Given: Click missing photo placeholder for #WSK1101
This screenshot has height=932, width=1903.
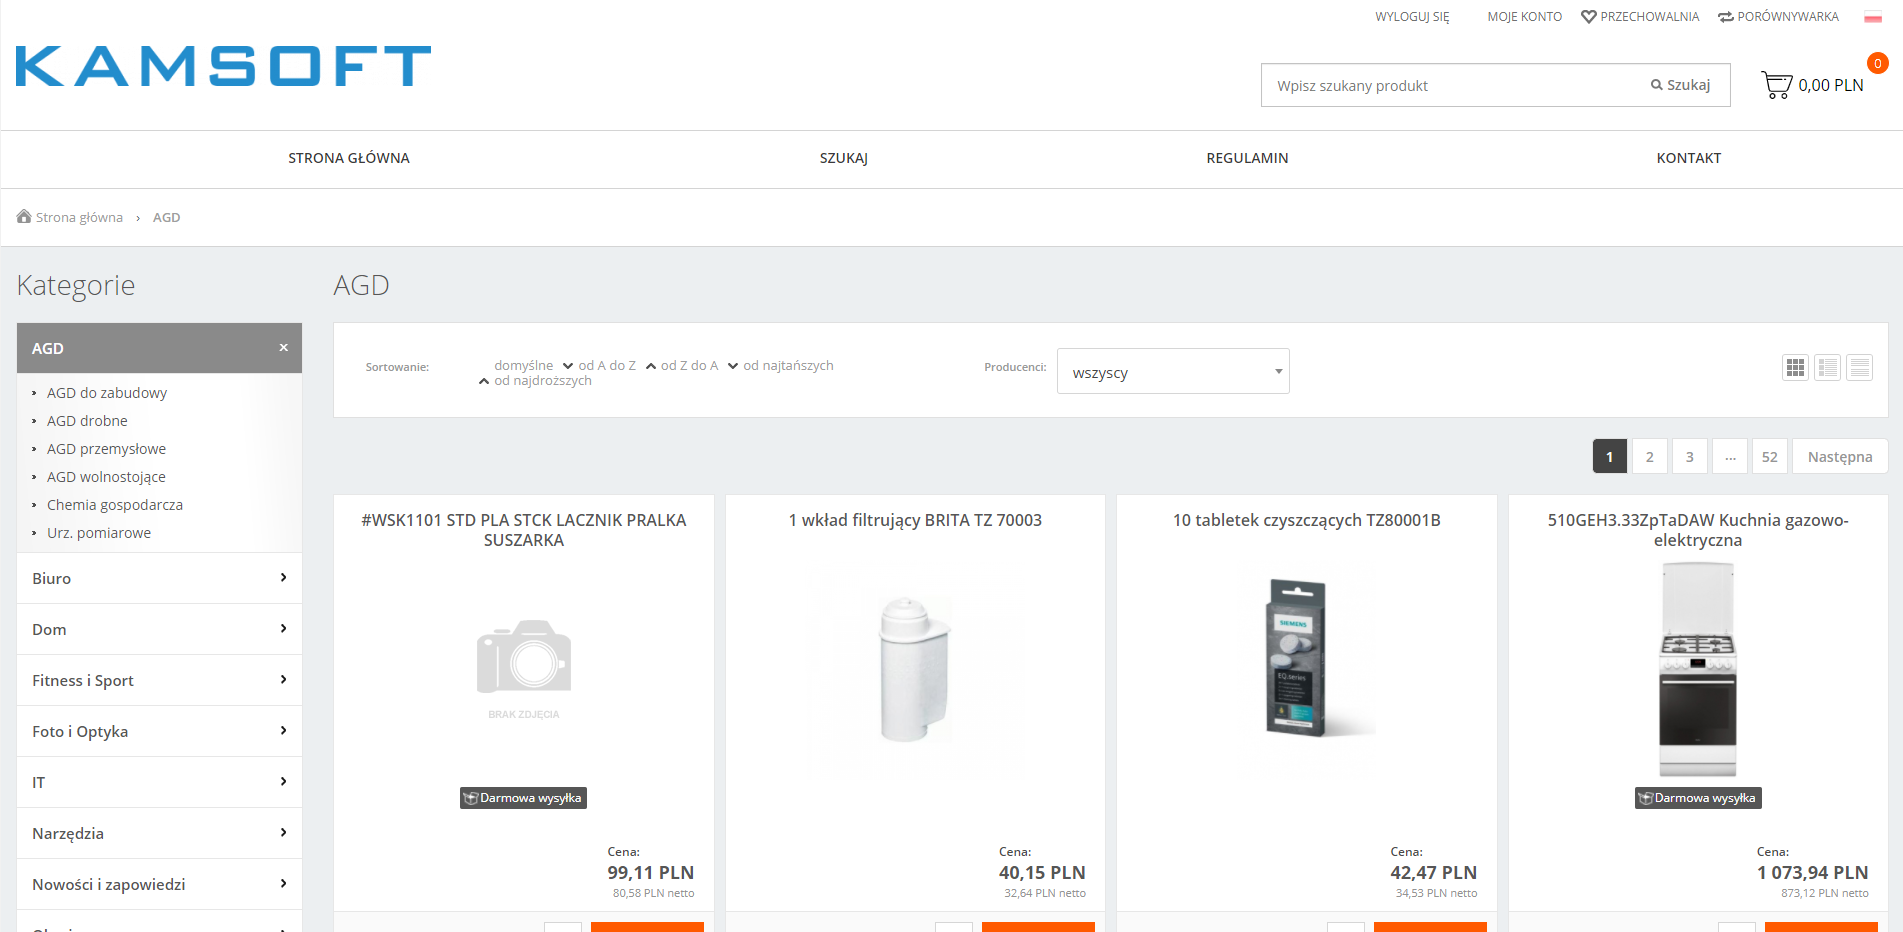Looking at the screenshot, I should pos(524,668).
